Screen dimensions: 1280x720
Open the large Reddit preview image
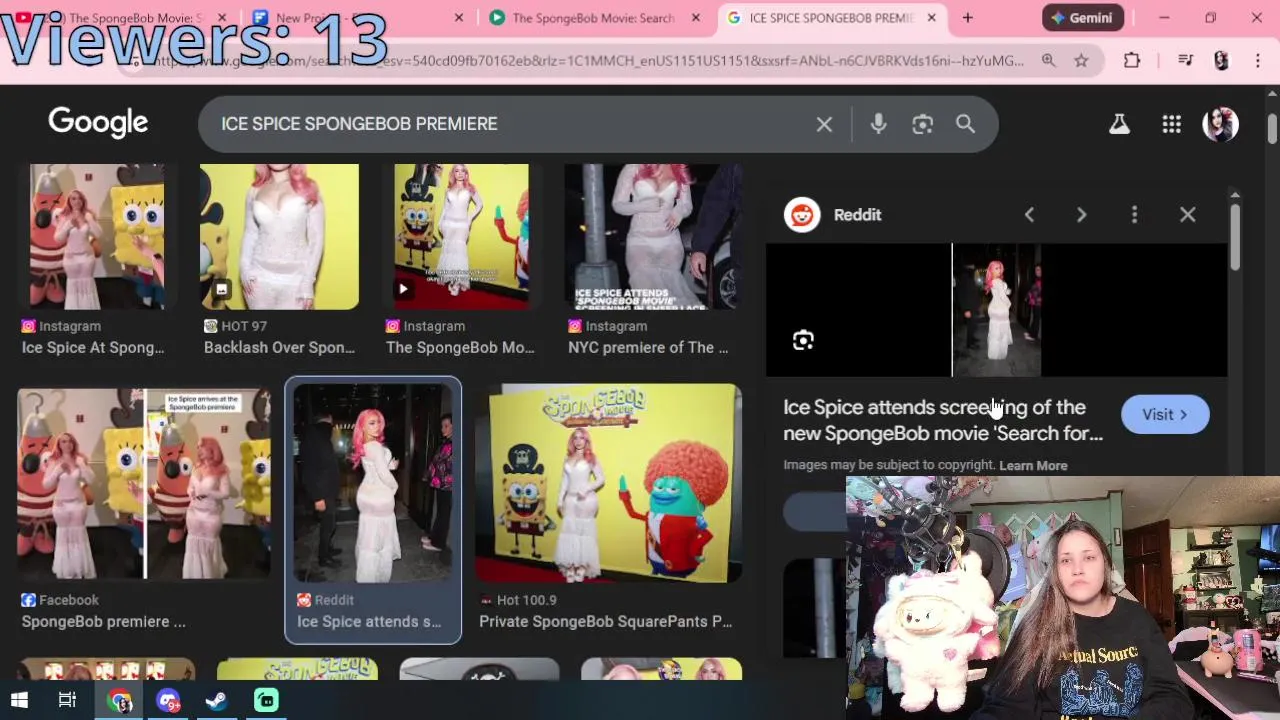click(997, 310)
